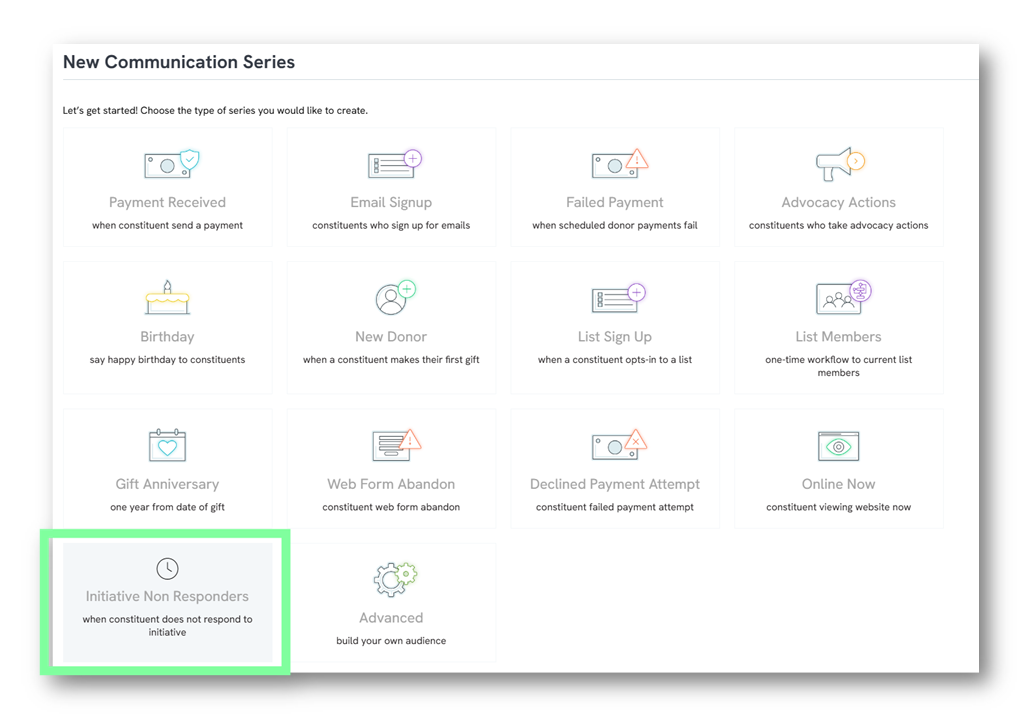
Task: Choose the Birthday series heading
Action: pyautogui.click(x=167, y=337)
